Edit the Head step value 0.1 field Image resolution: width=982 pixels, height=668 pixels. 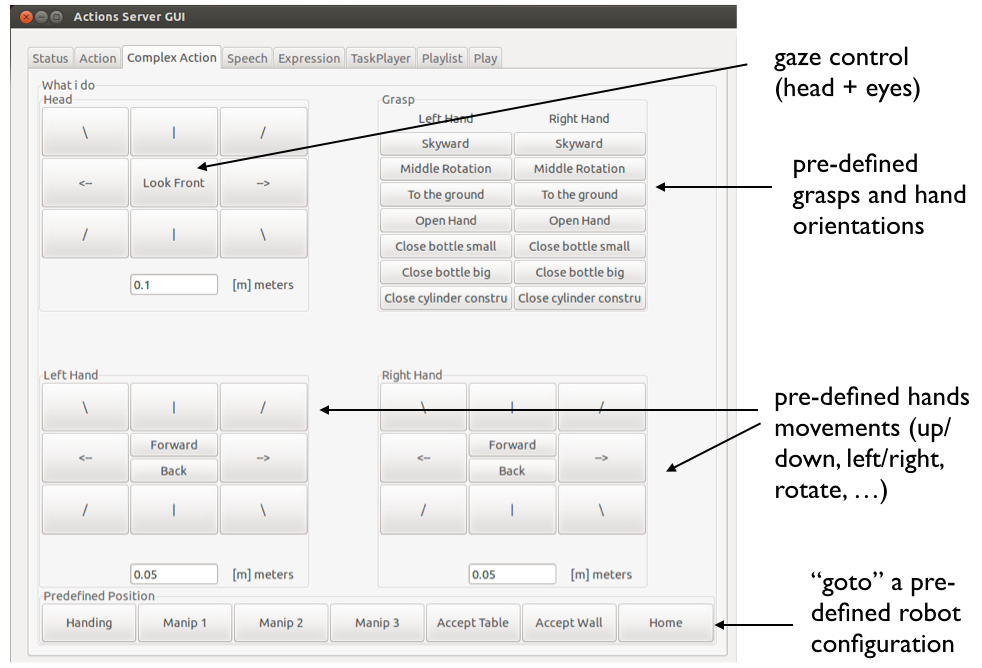(x=173, y=285)
